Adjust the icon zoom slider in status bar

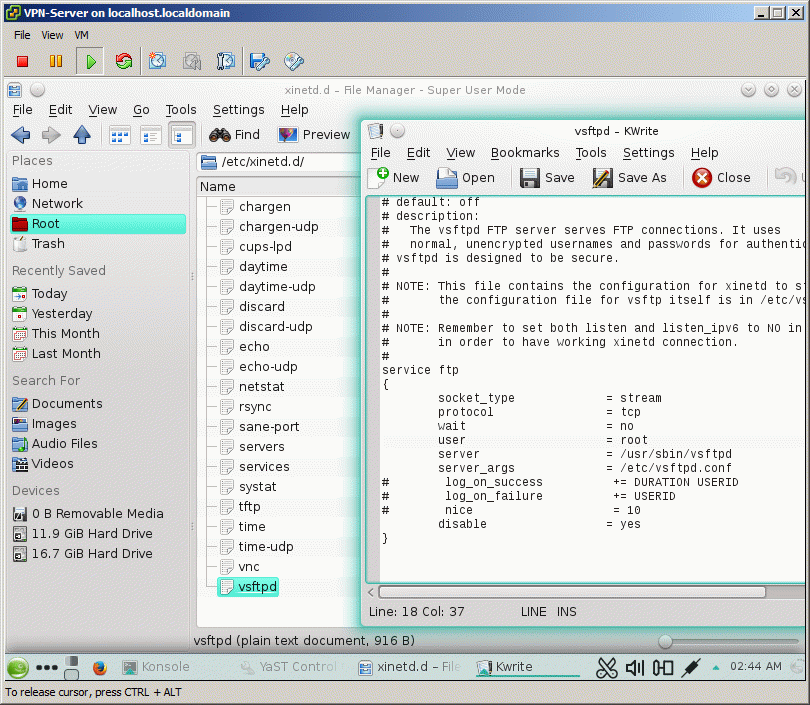[666, 640]
